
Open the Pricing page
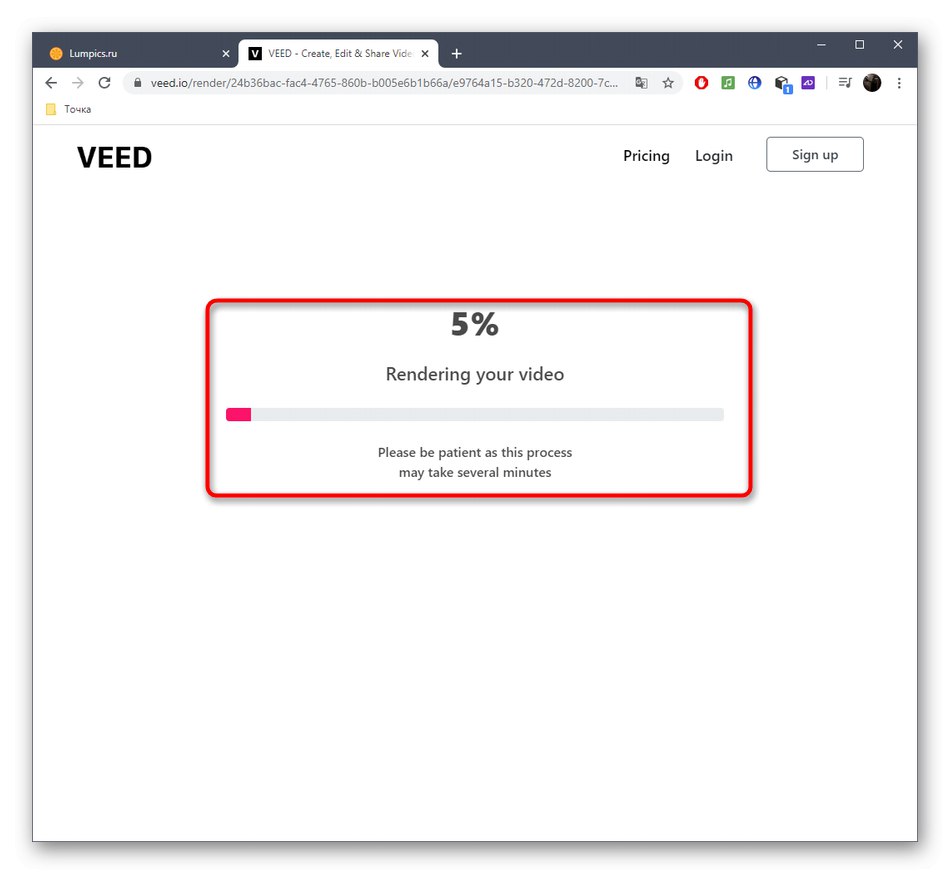click(646, 156)
